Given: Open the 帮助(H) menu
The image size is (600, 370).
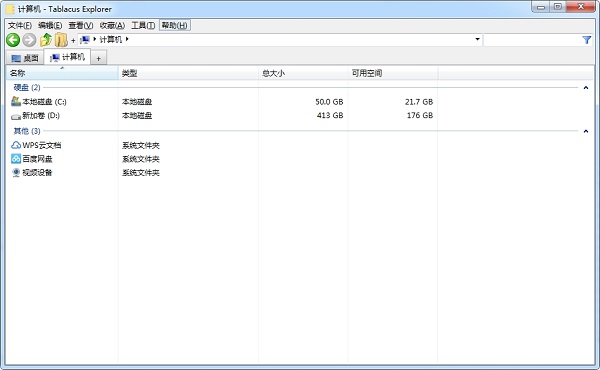Looking at the screenshot, I should click(x=174, y=26).
